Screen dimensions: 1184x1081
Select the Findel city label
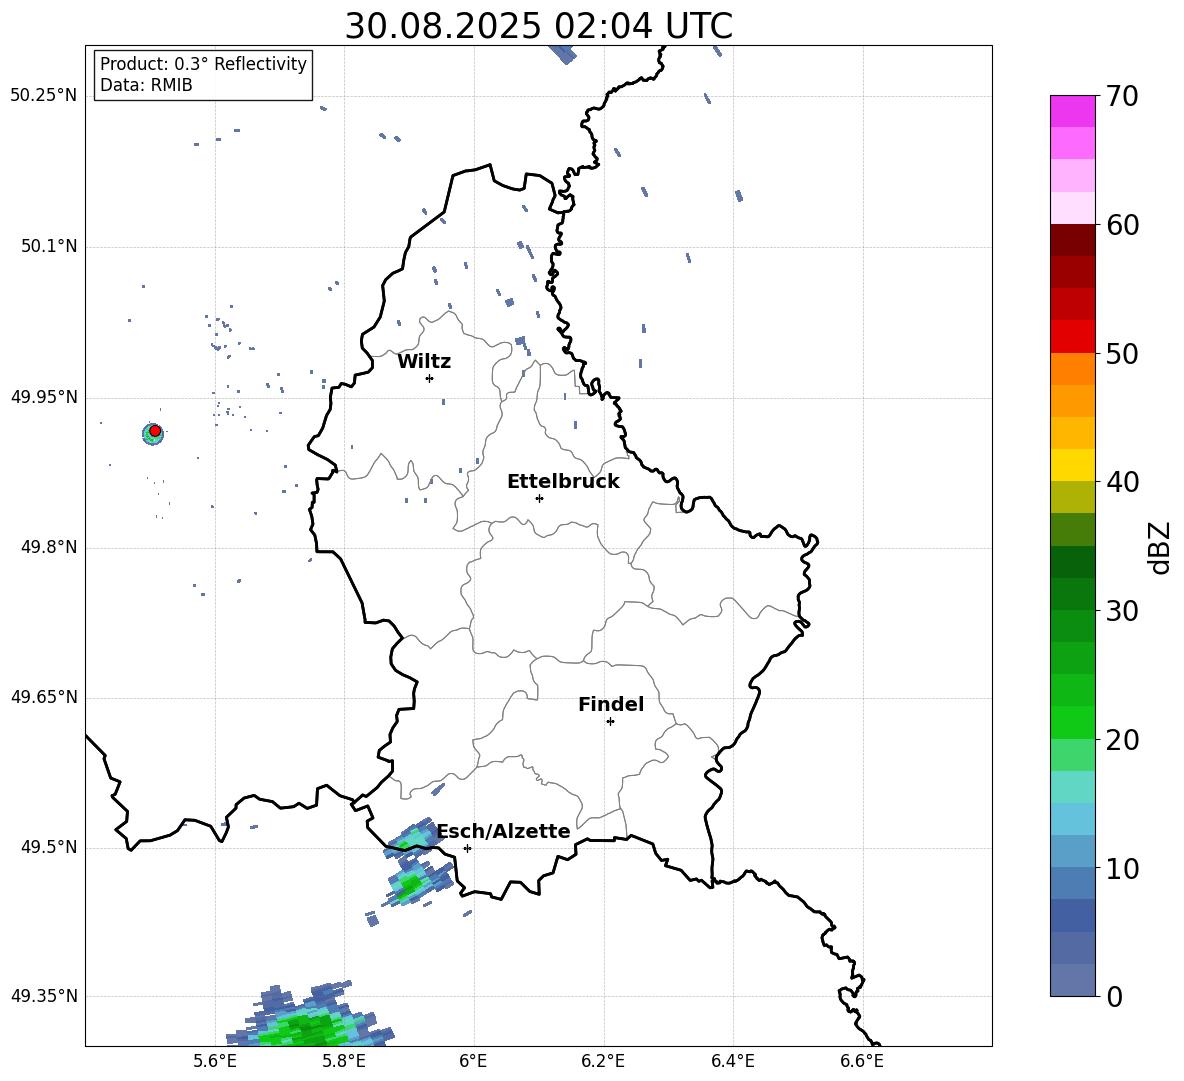click(x=611, y=704)
